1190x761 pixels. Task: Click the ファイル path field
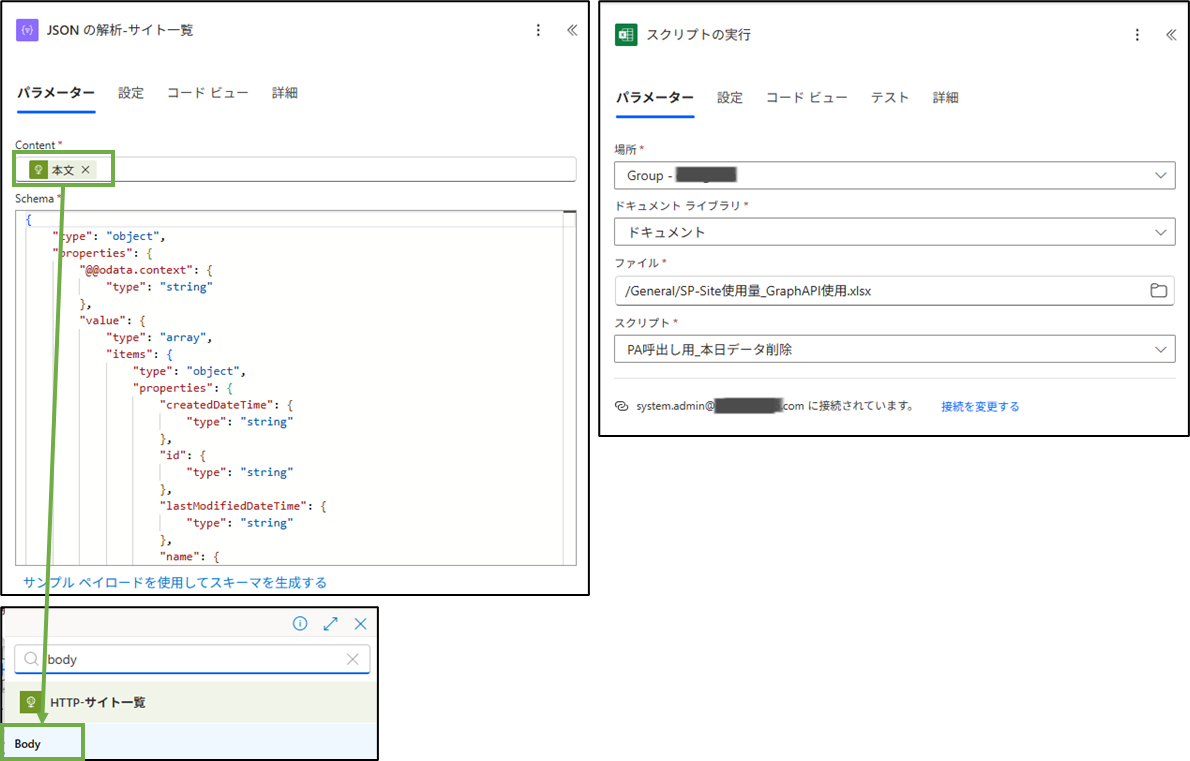895,291
